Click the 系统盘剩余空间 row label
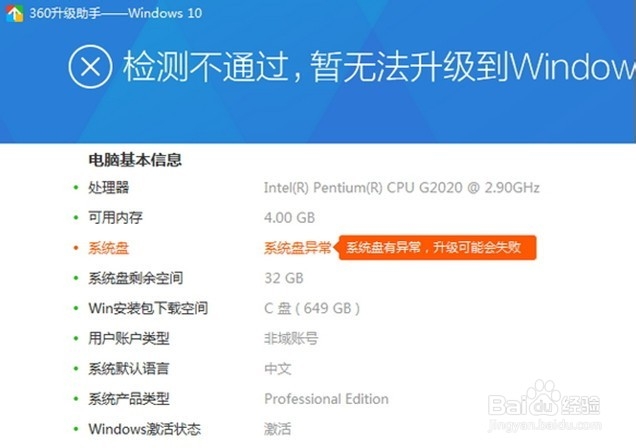Image resolution: width=636 pixels, height=448 pixels. (x=135, y=278)
